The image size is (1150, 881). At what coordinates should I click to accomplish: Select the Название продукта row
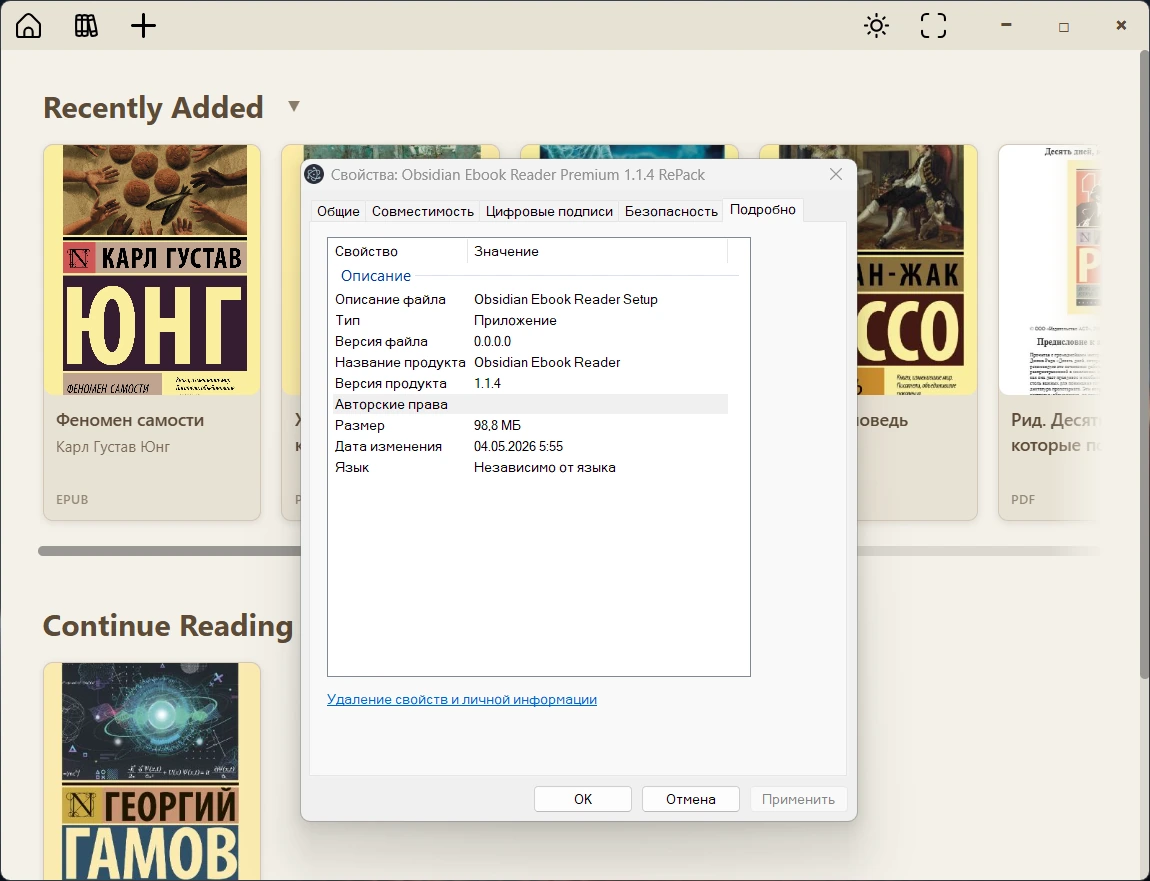point(530,362)
